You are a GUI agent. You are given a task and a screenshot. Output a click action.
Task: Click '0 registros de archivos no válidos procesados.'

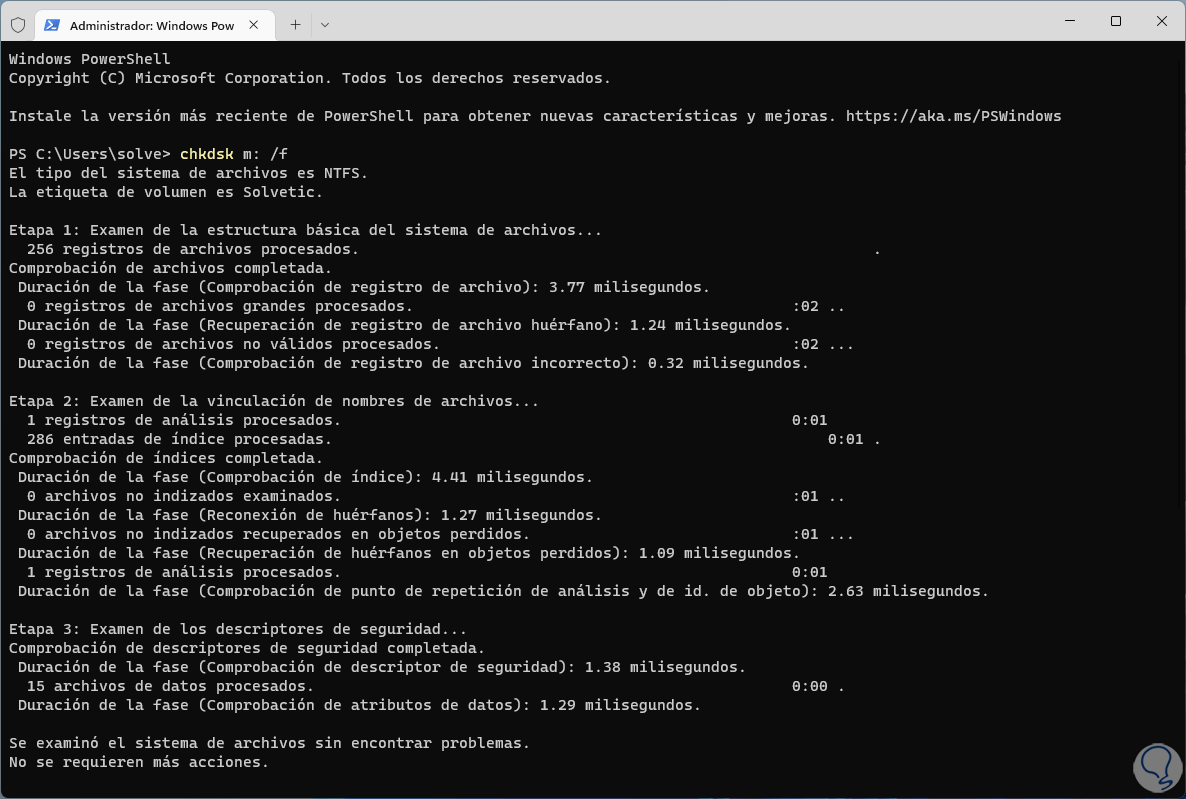(x=233, y=344)
